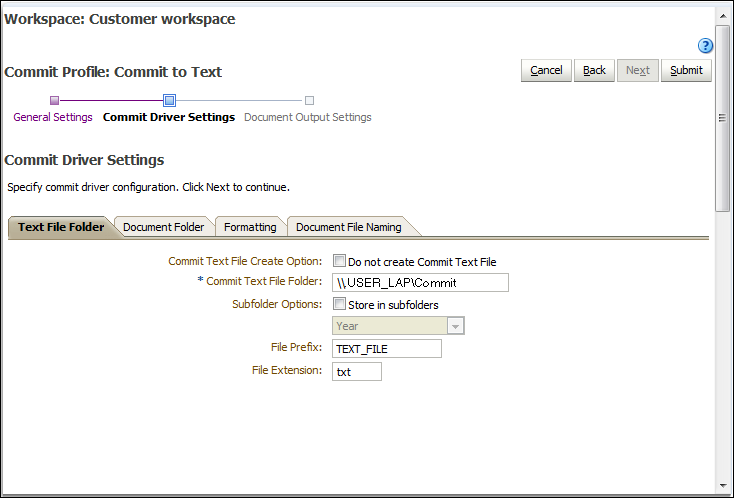The width and height of the screenshot is (734, 498).
Task: Open the Document File Naming tab
Action: 349,227
